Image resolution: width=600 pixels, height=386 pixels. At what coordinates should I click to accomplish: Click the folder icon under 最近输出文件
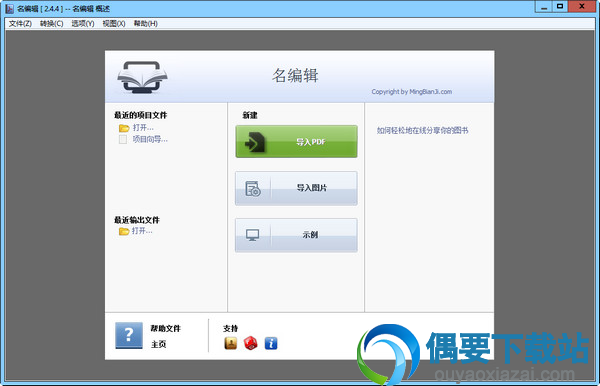(x=124, y=231)
